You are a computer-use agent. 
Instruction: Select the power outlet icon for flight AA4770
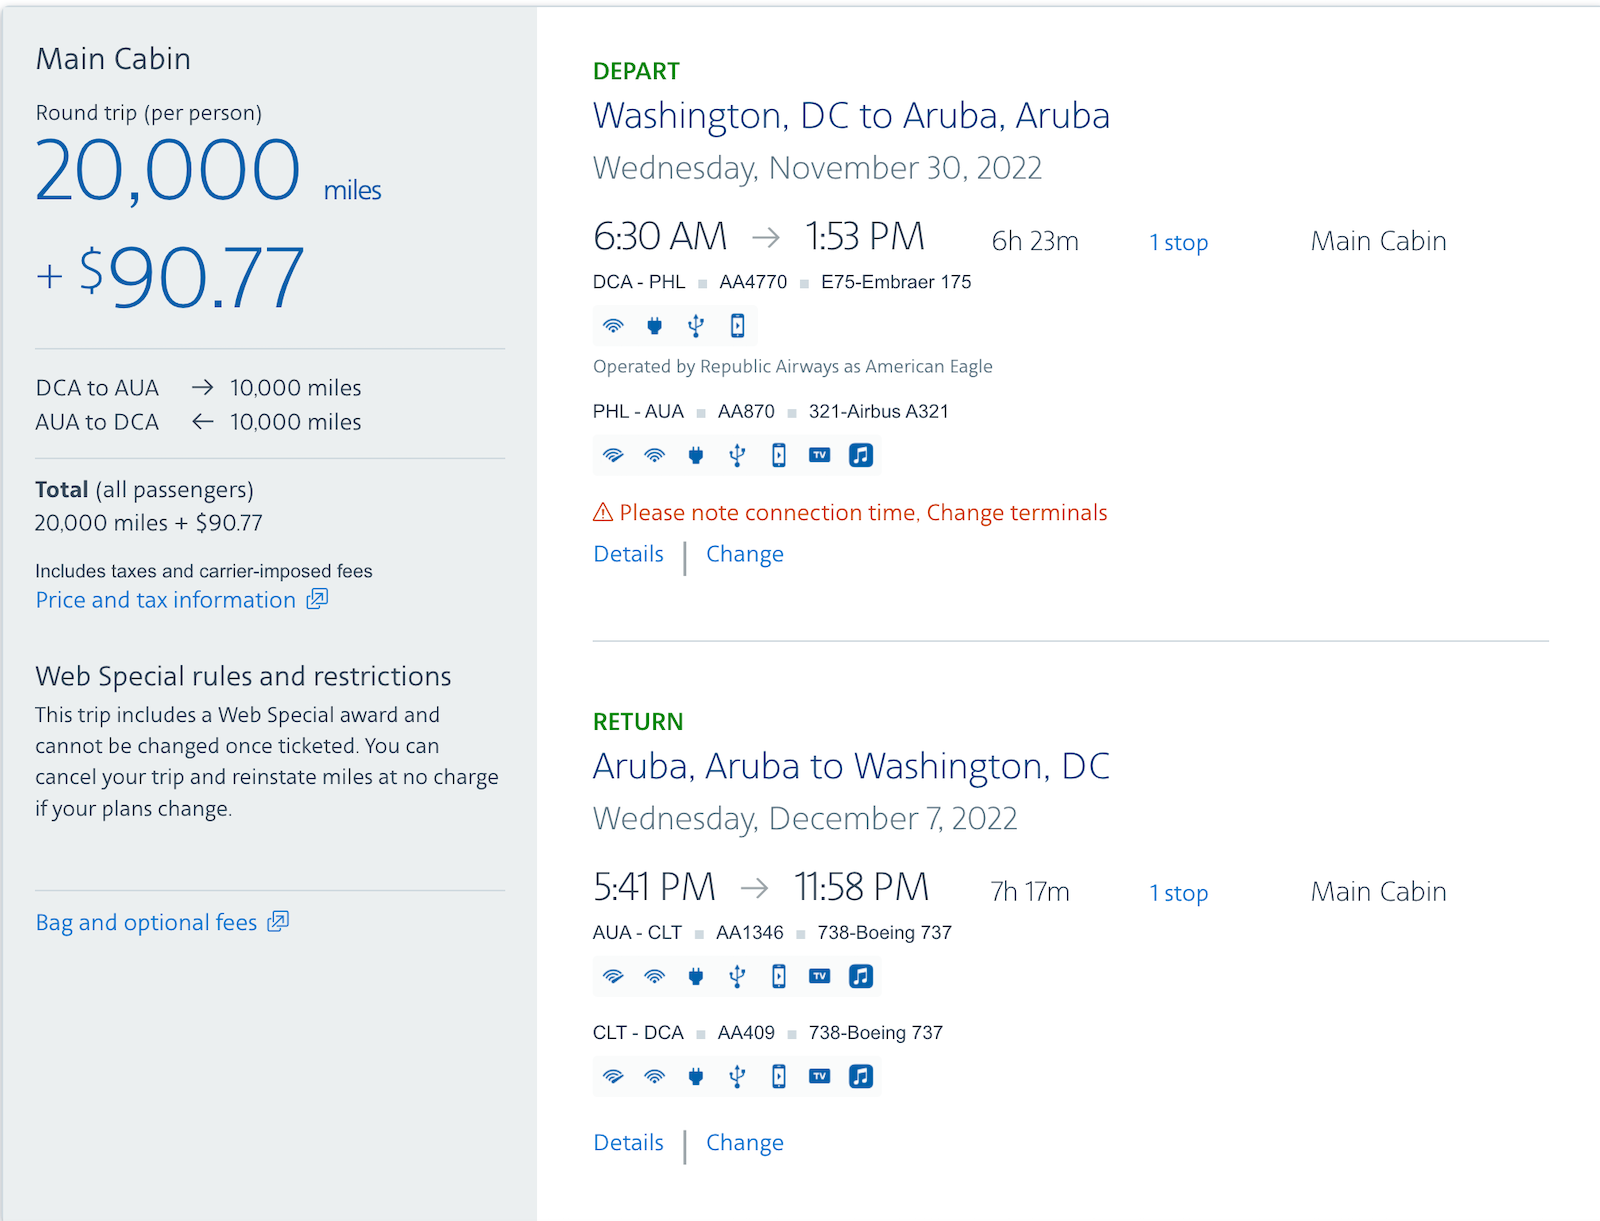(654, 326)
